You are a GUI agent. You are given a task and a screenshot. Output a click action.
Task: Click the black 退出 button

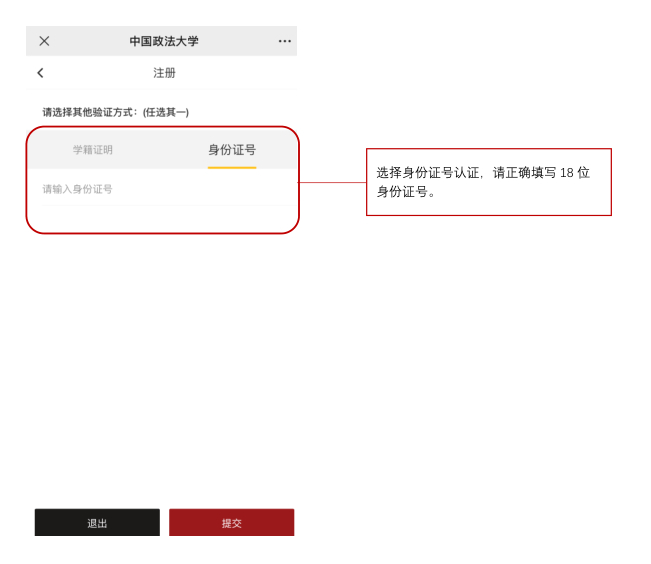(x=97, y=522)
